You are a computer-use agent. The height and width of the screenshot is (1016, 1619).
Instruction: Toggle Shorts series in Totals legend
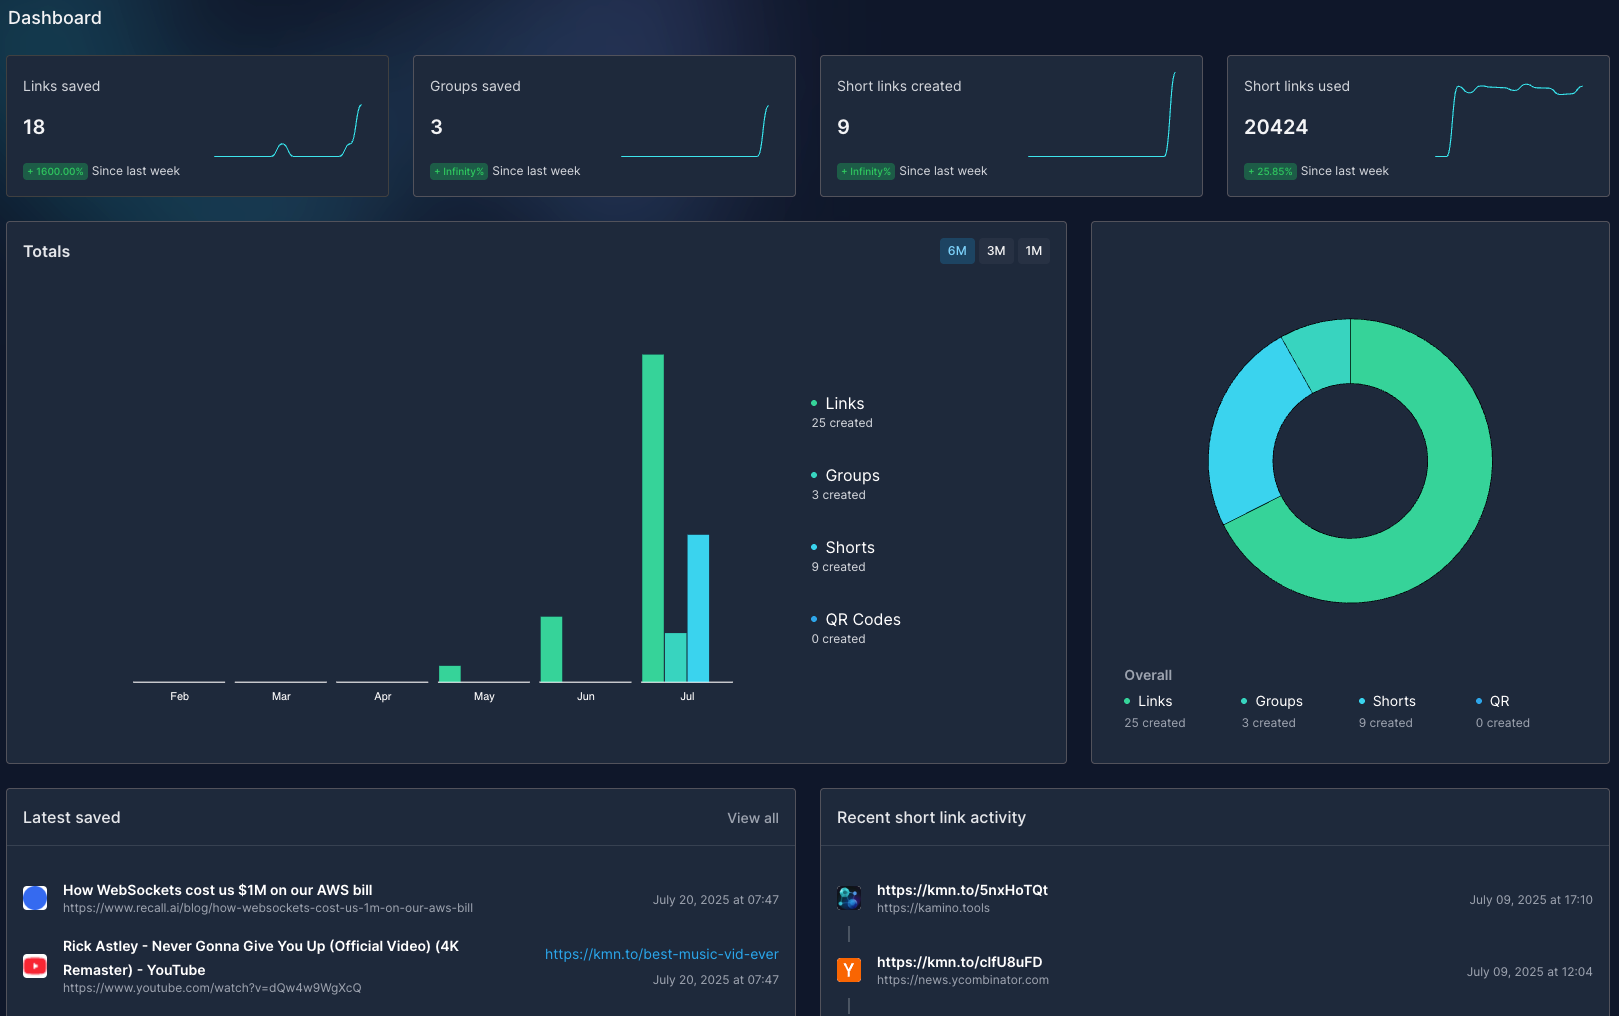tap(849, 548)
